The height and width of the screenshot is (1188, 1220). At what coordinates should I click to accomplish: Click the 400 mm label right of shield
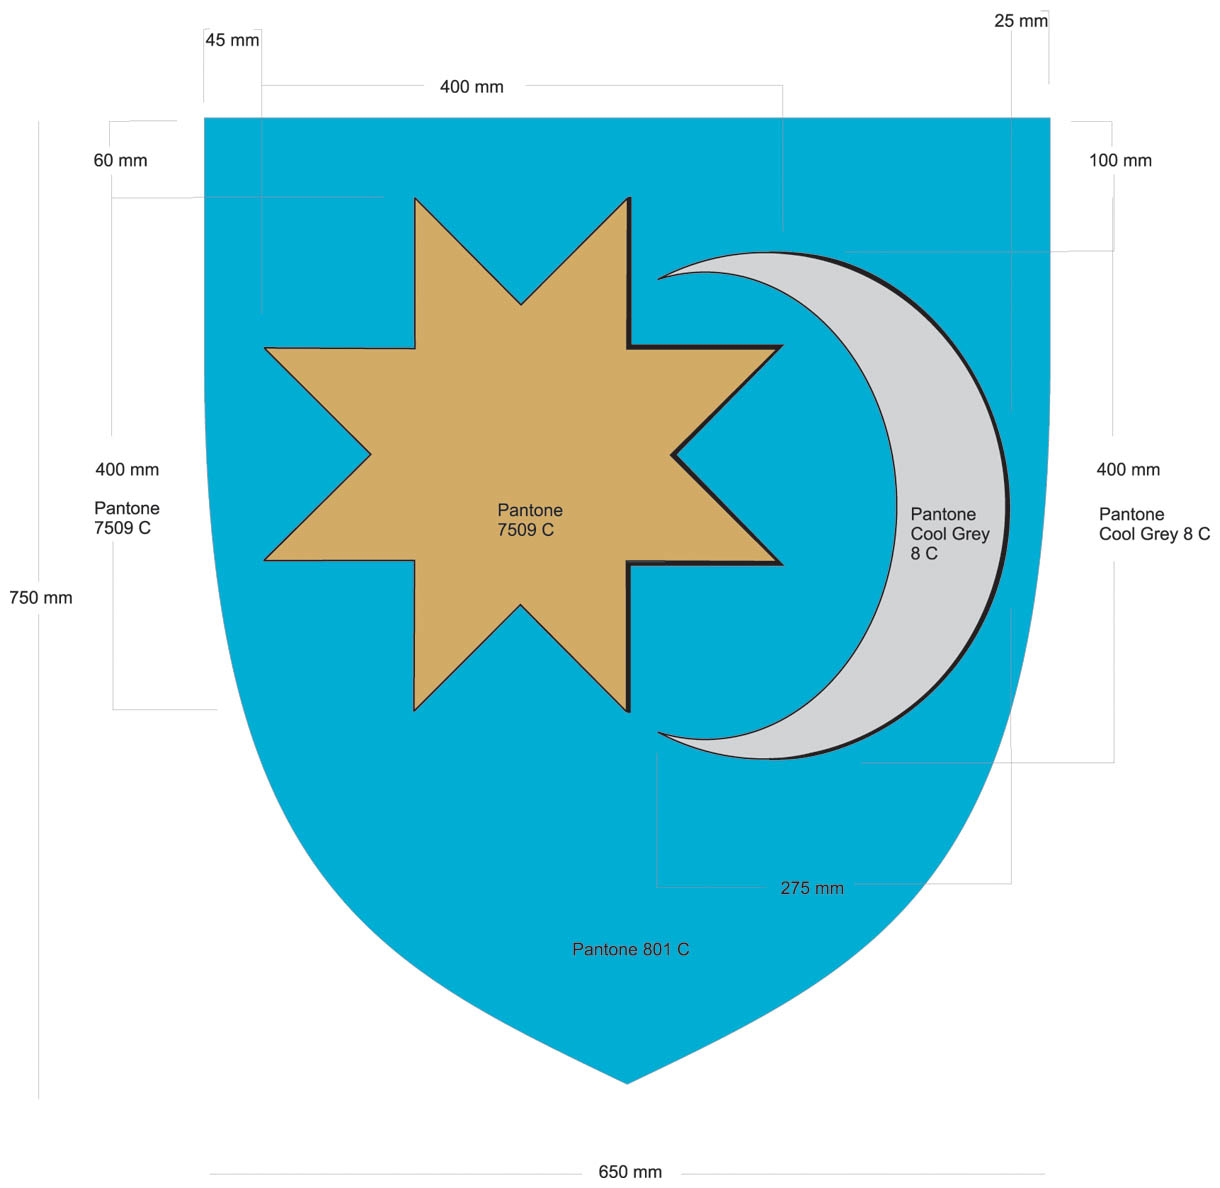(x=1128, y=470)
